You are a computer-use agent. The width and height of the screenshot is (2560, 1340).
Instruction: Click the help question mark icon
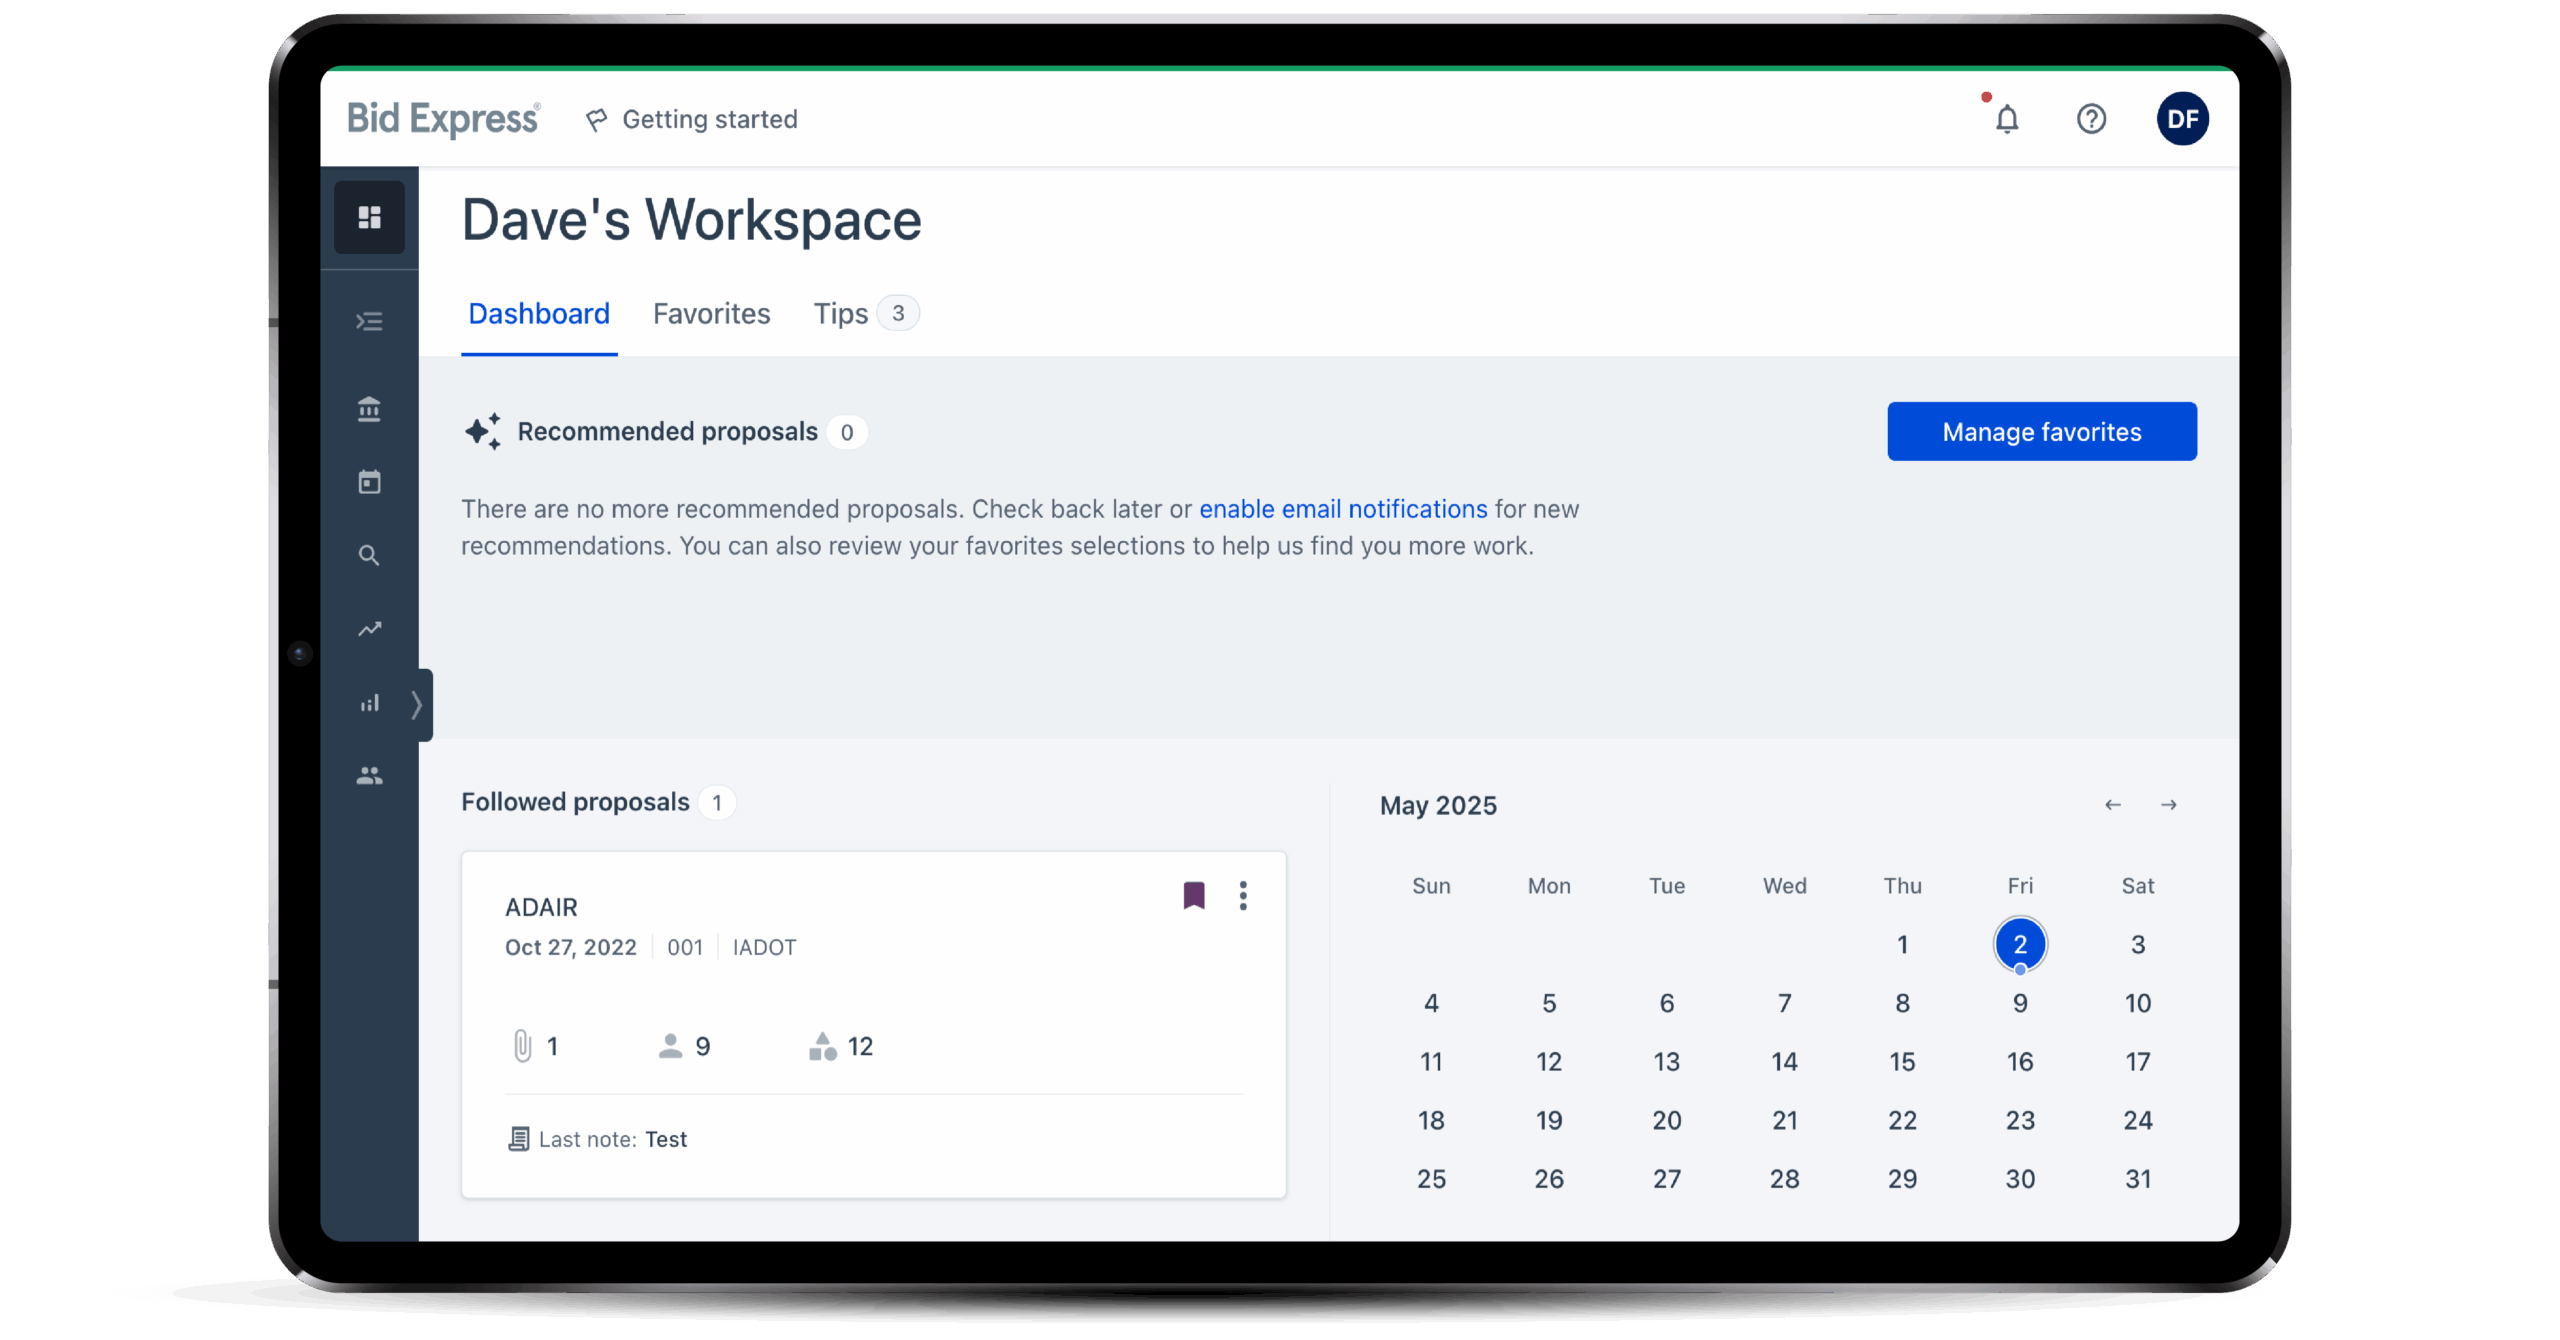(x=2091, y=119)
